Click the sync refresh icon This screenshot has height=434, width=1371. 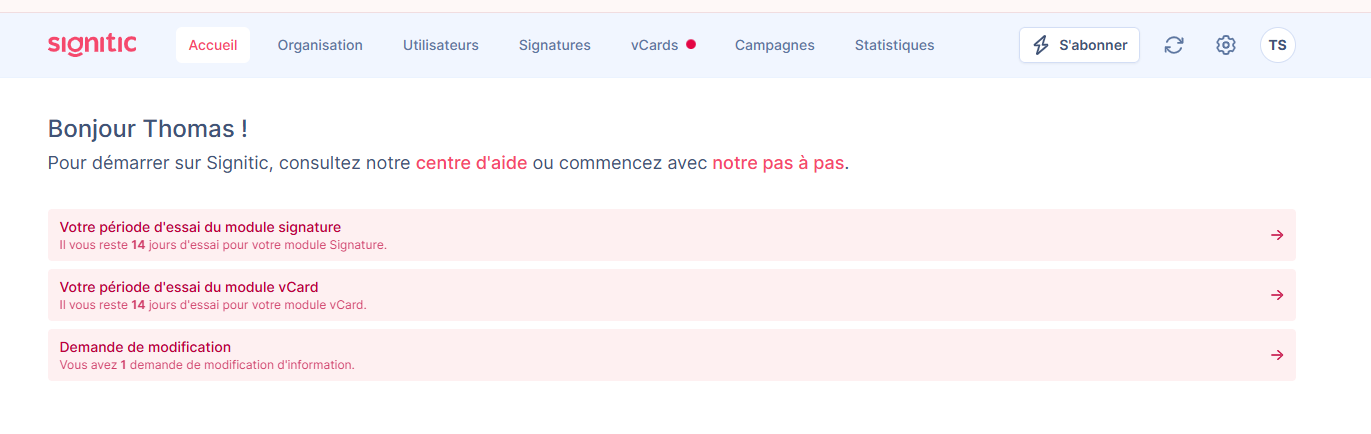pos(1174,45)
